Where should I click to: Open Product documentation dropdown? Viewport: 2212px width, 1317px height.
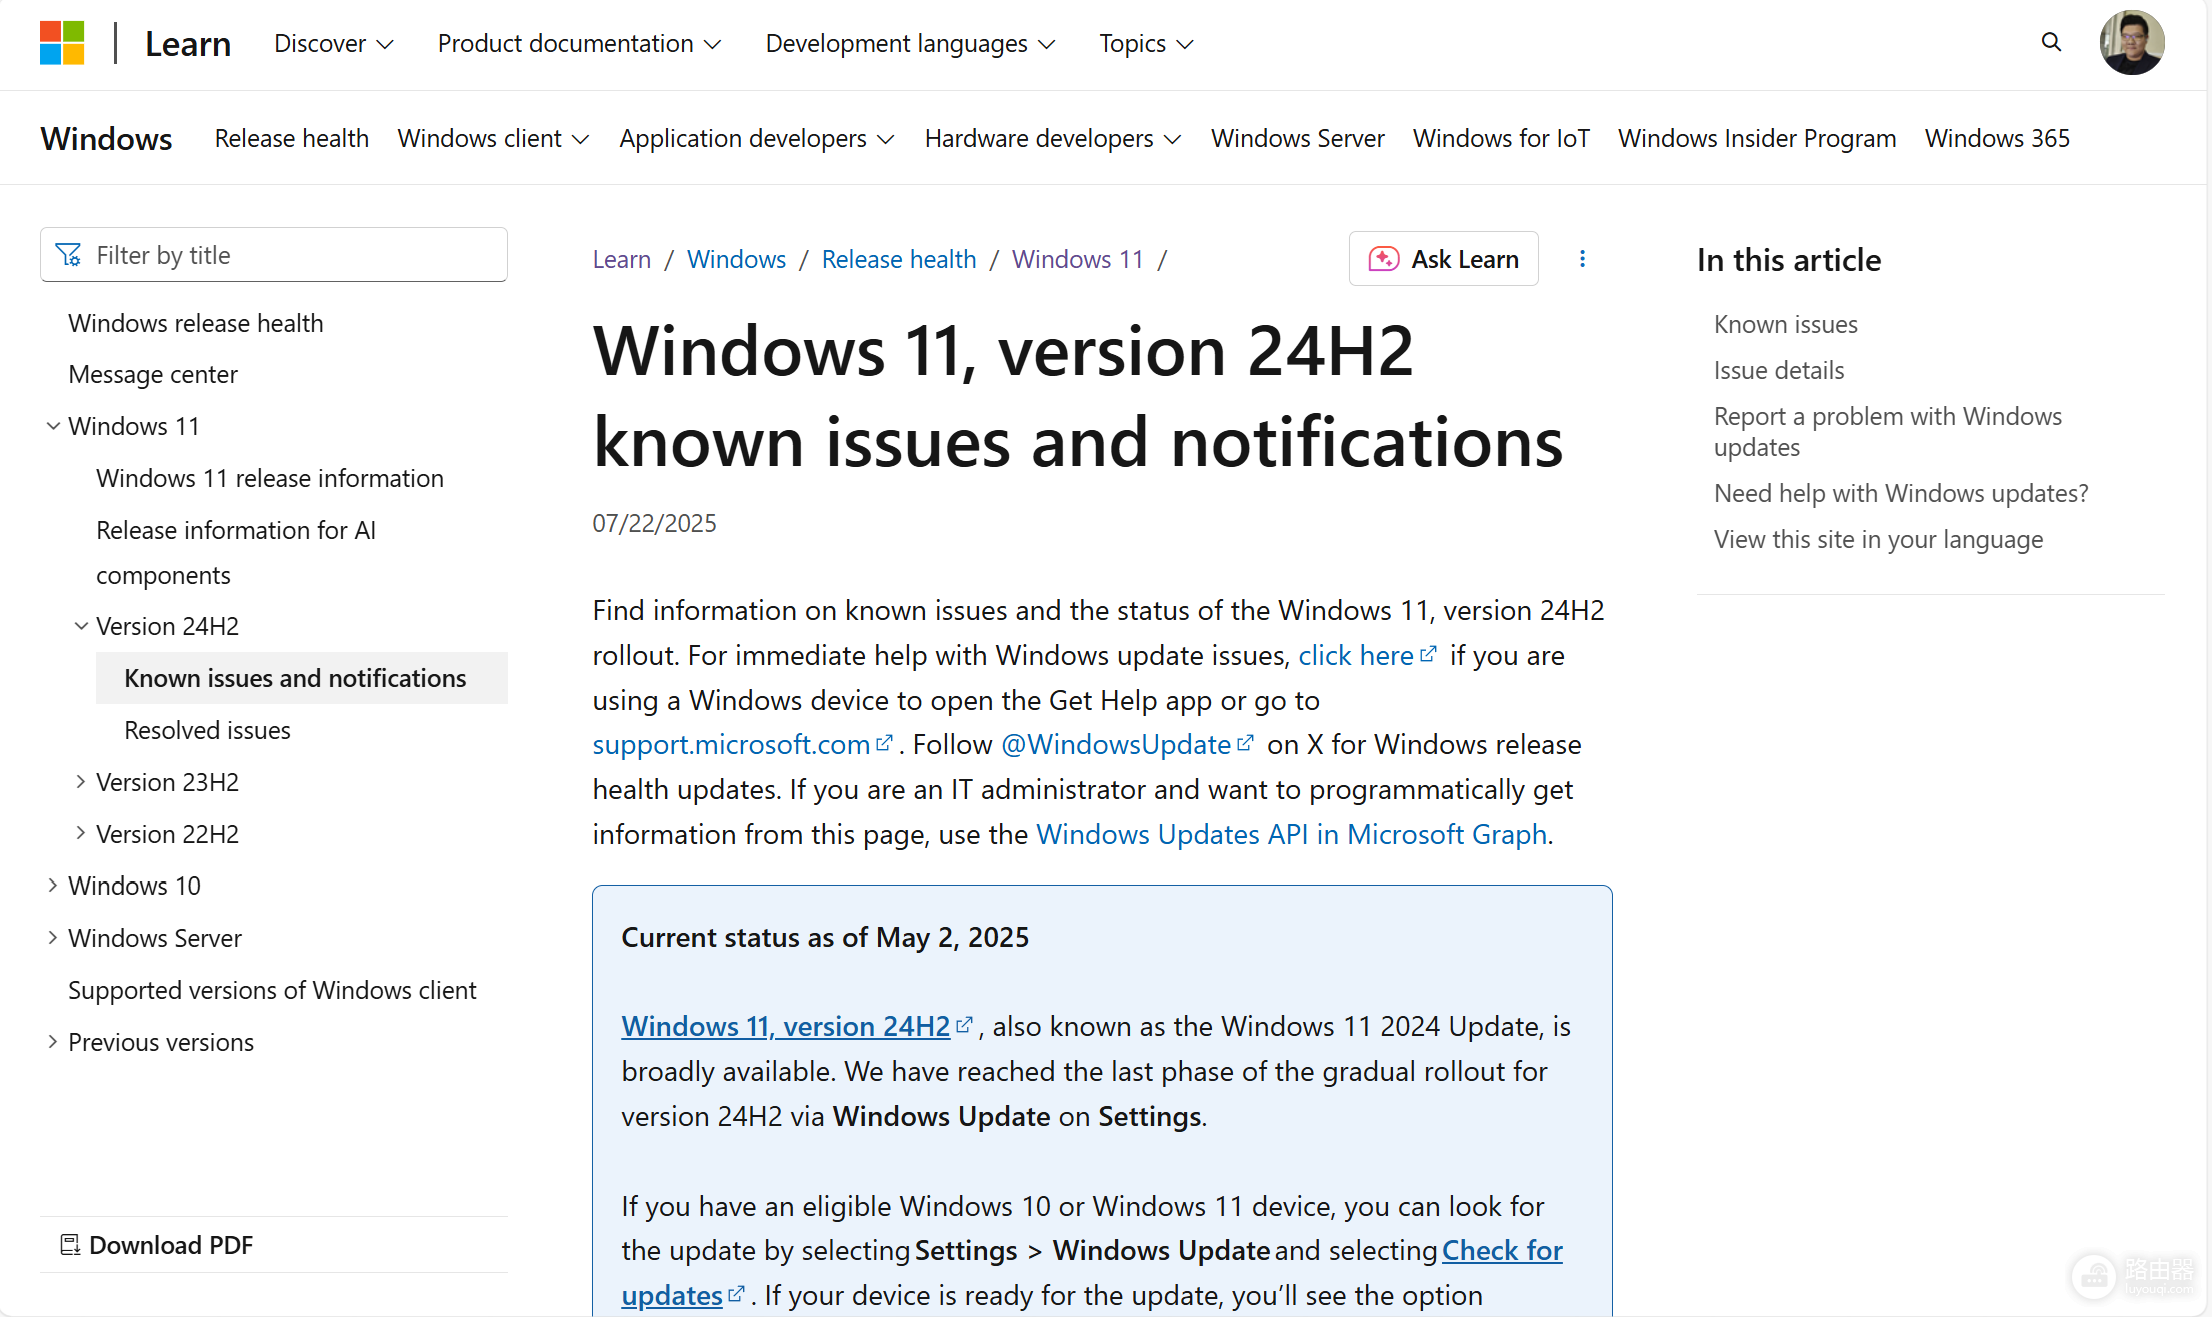(579, 43)
